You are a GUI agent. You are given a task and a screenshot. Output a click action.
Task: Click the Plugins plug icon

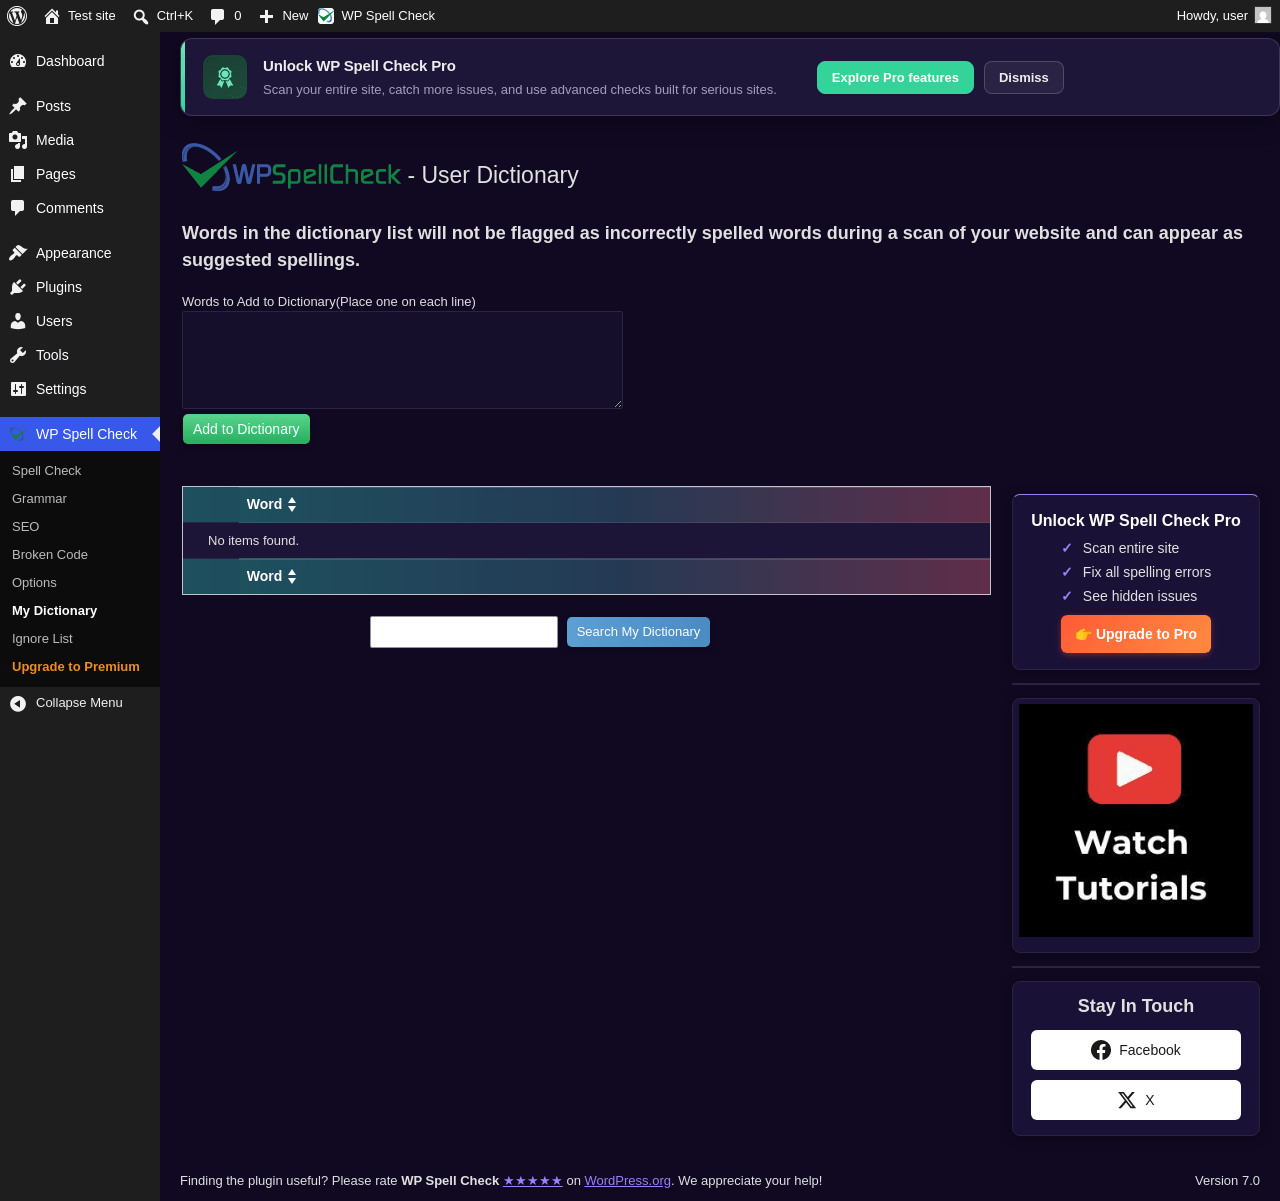18,287
